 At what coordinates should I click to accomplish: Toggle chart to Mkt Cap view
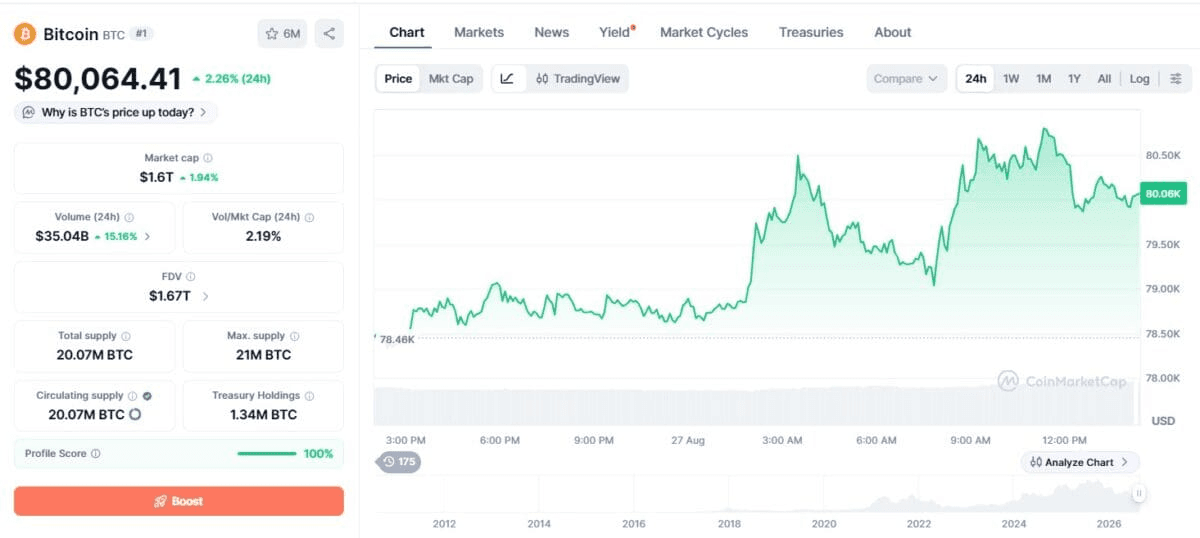click(451, 79)
